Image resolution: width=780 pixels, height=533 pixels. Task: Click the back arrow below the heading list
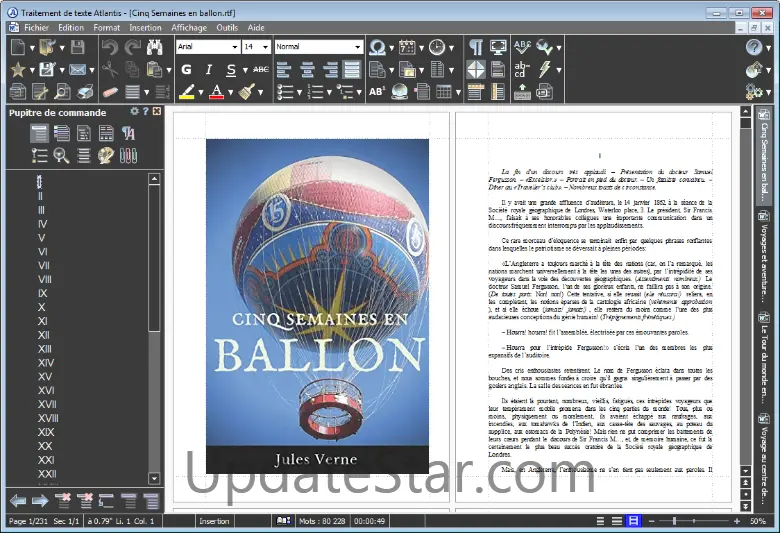coord(18,501)
